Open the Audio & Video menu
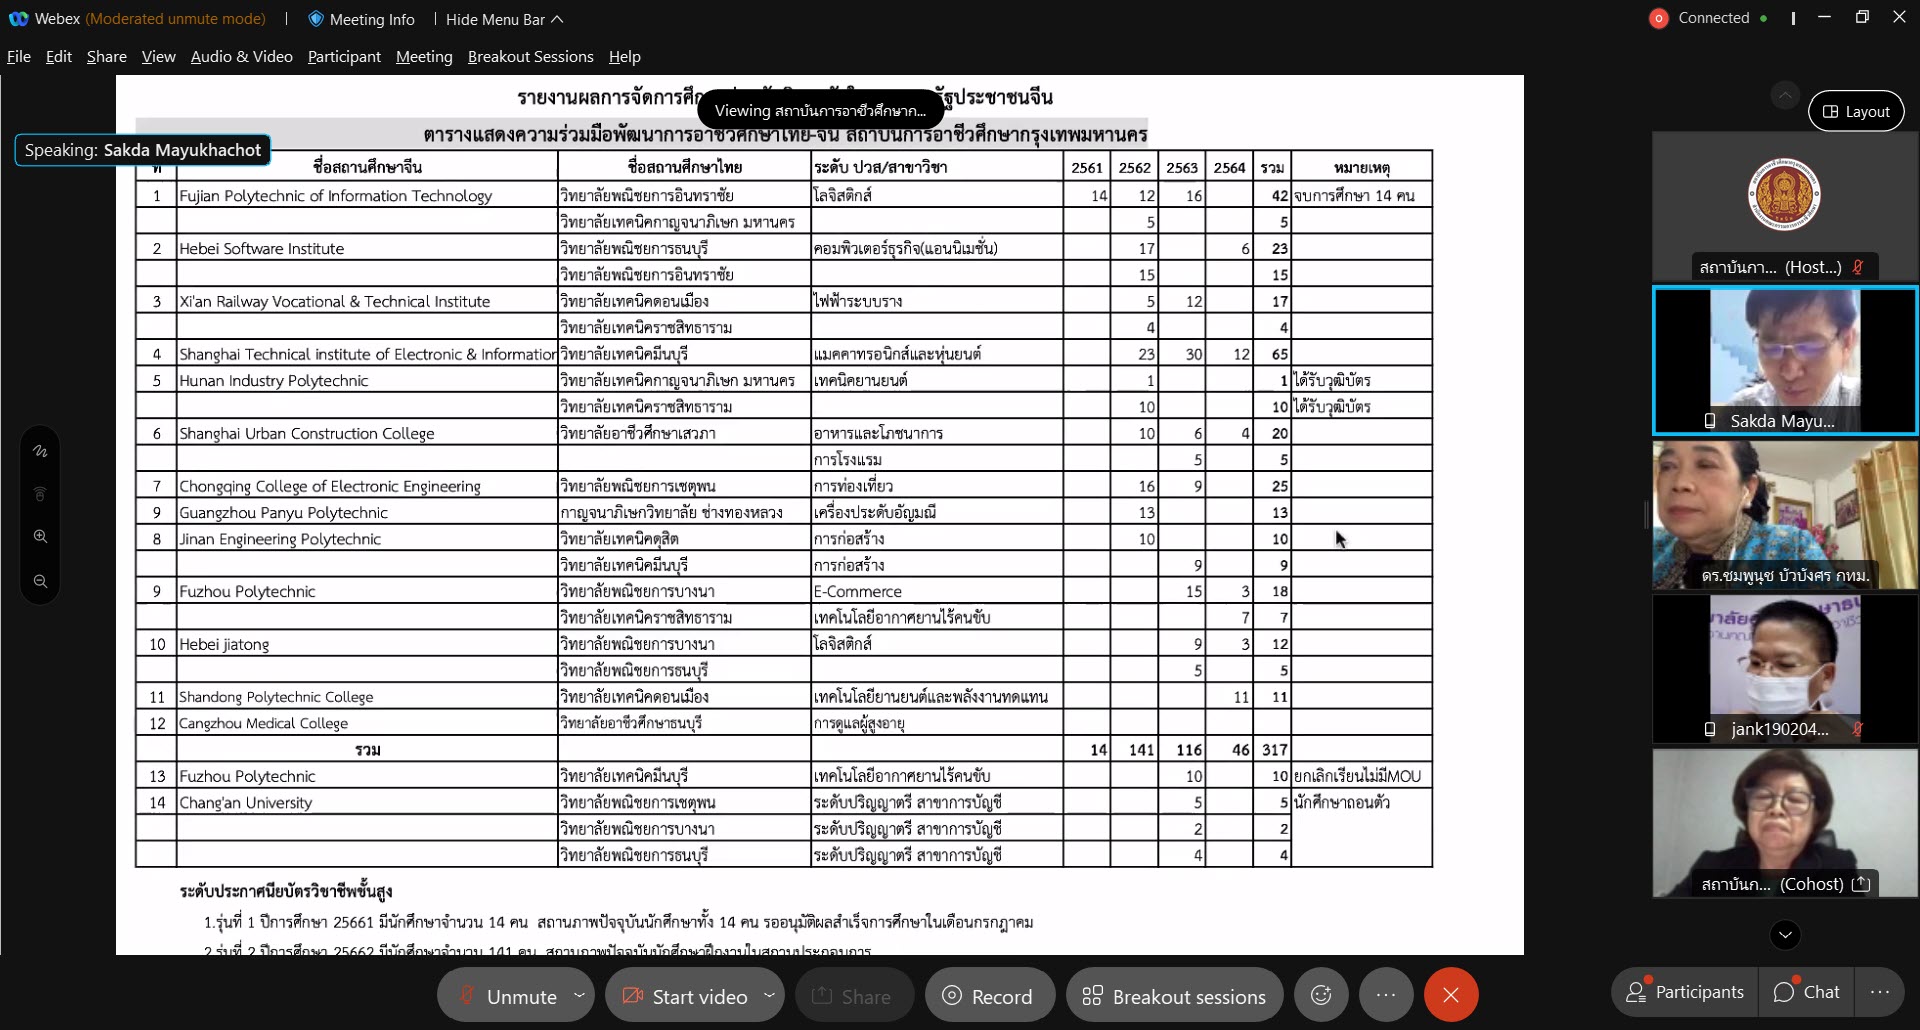The height and width of the screenshot is (1030, 1920). [241, 57]
